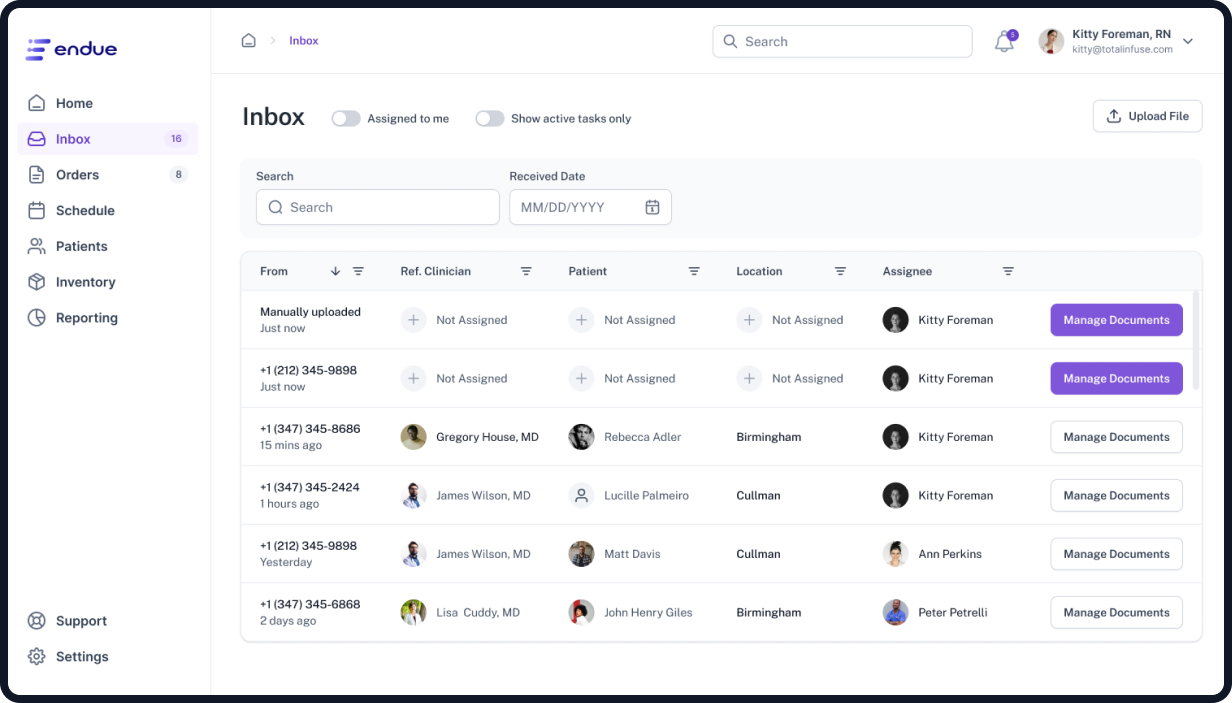Click Gregory House's avatar photo

(413, 436)
